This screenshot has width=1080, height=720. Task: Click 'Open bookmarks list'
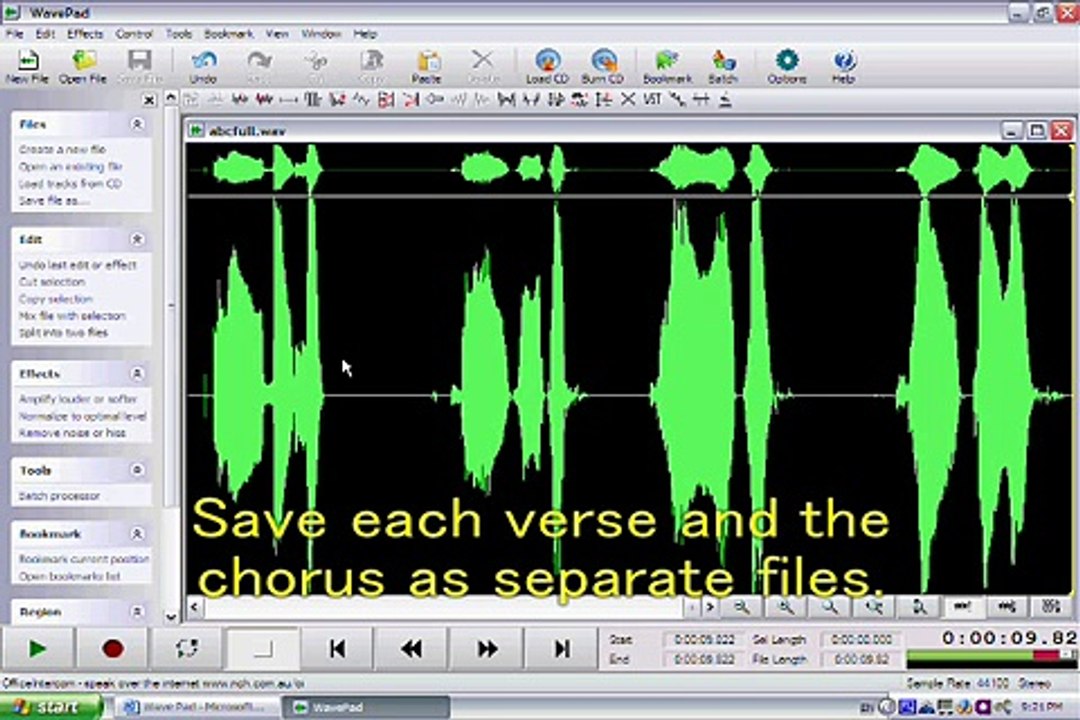(70, 576)
